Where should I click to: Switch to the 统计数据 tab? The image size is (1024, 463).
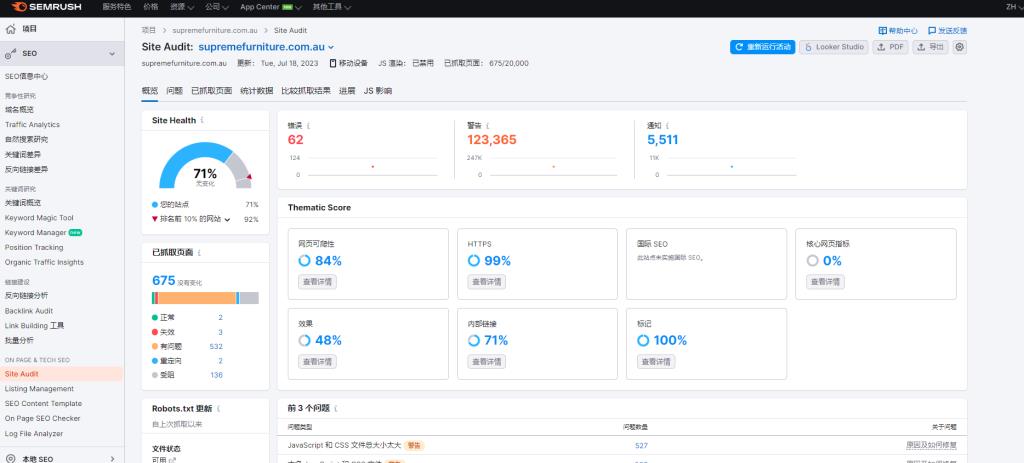tap(257, 91)
